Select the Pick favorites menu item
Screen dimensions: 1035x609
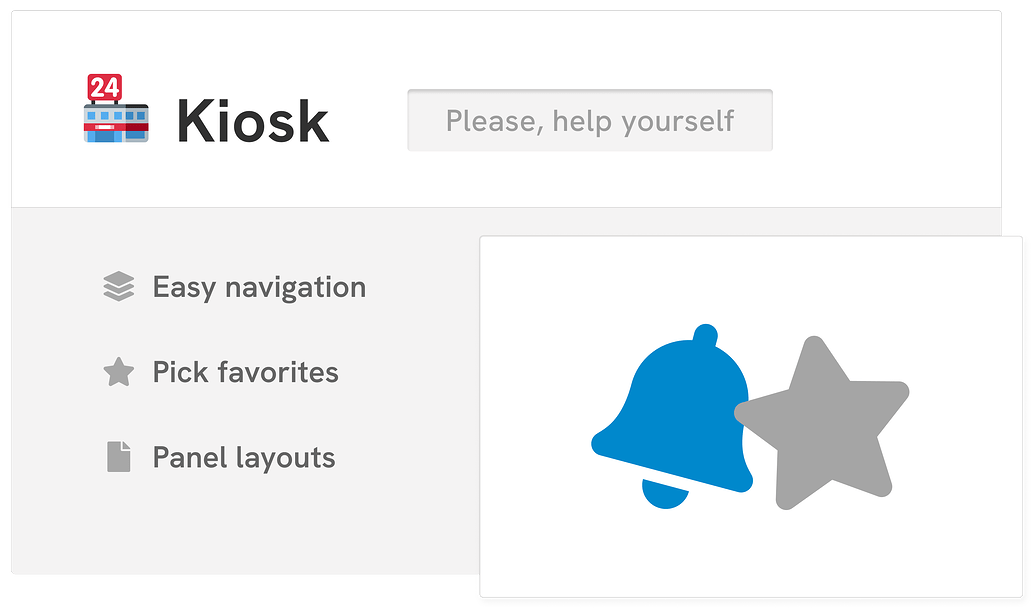[245, 373]
